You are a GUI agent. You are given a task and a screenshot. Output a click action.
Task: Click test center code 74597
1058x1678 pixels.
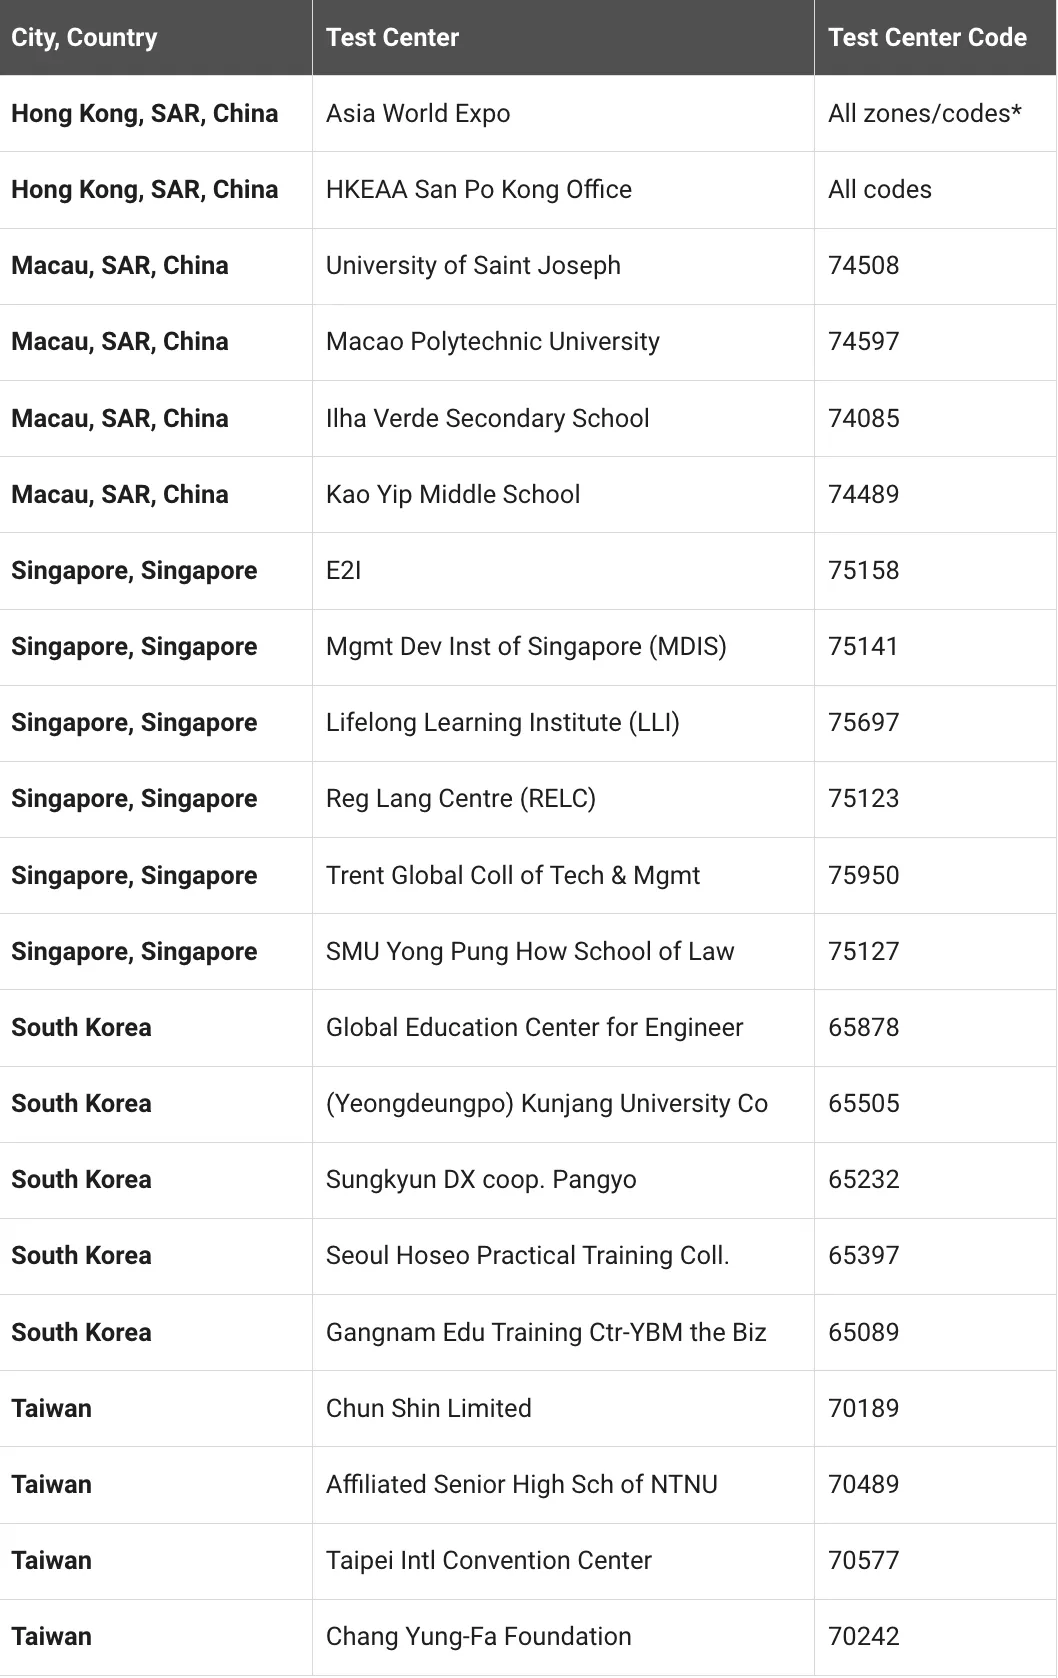863,342
